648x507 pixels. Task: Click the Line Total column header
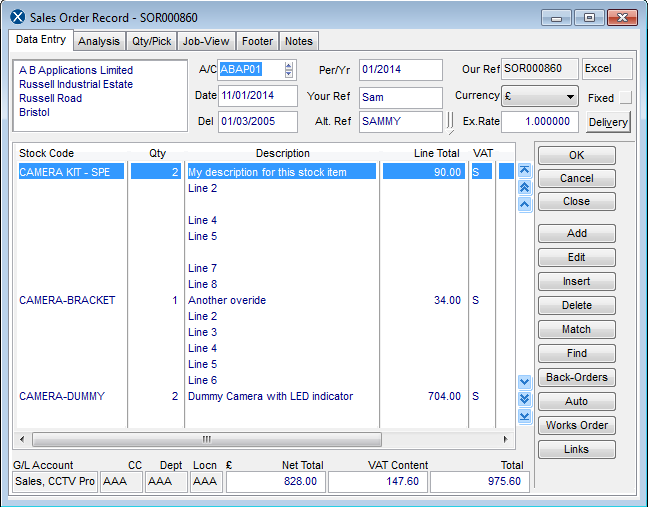(x=436, y=153)
